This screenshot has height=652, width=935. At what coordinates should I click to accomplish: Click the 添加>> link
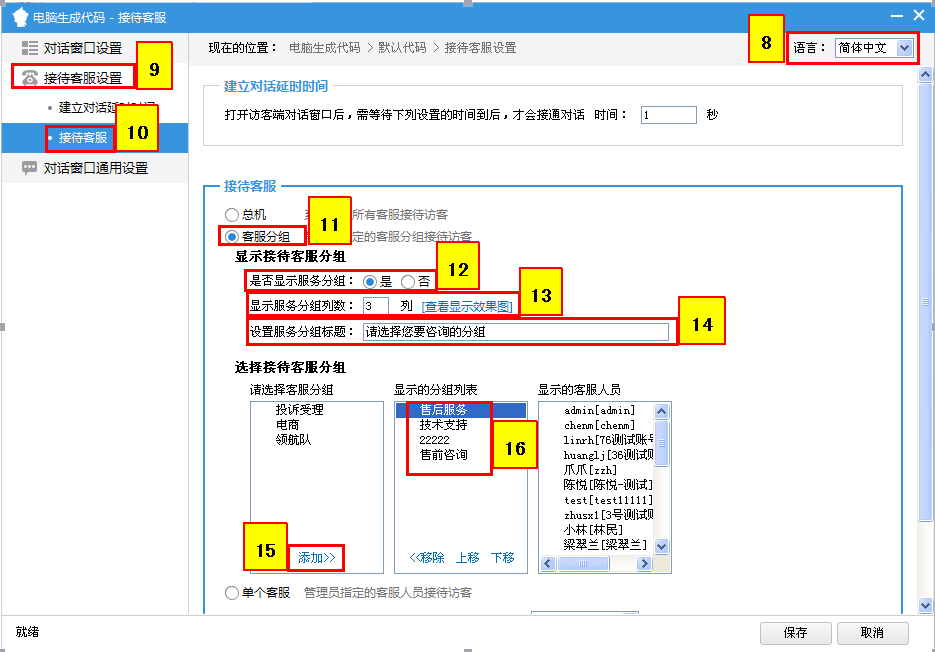click(x=316, y=557)
